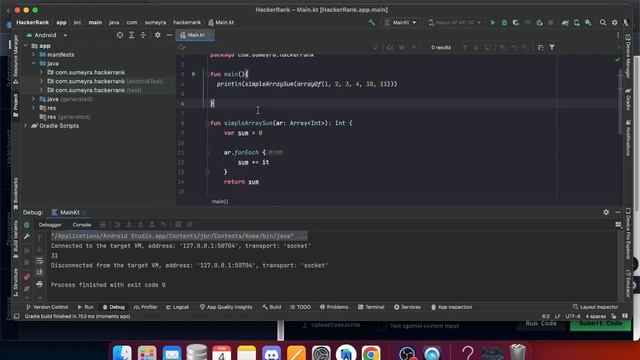Open the IDE settings gear in the toolbar
The height and width of the screenshot is (360, 640).
(x=615, y=22)
